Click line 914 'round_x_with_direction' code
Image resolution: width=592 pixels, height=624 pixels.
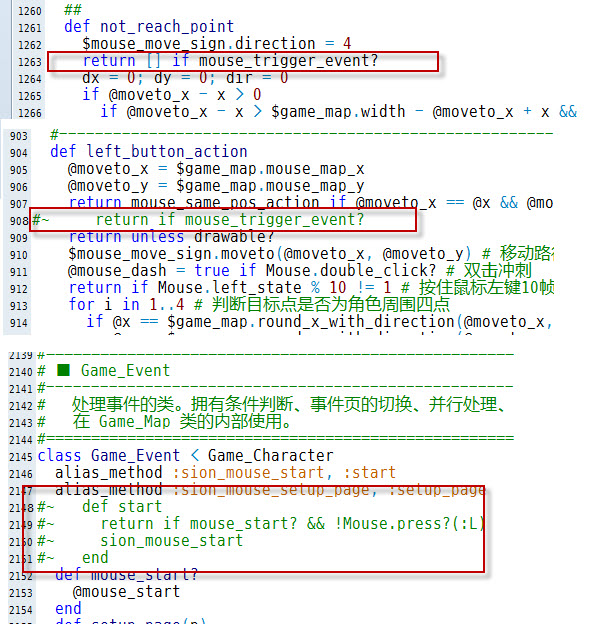(x=319, y=322)
